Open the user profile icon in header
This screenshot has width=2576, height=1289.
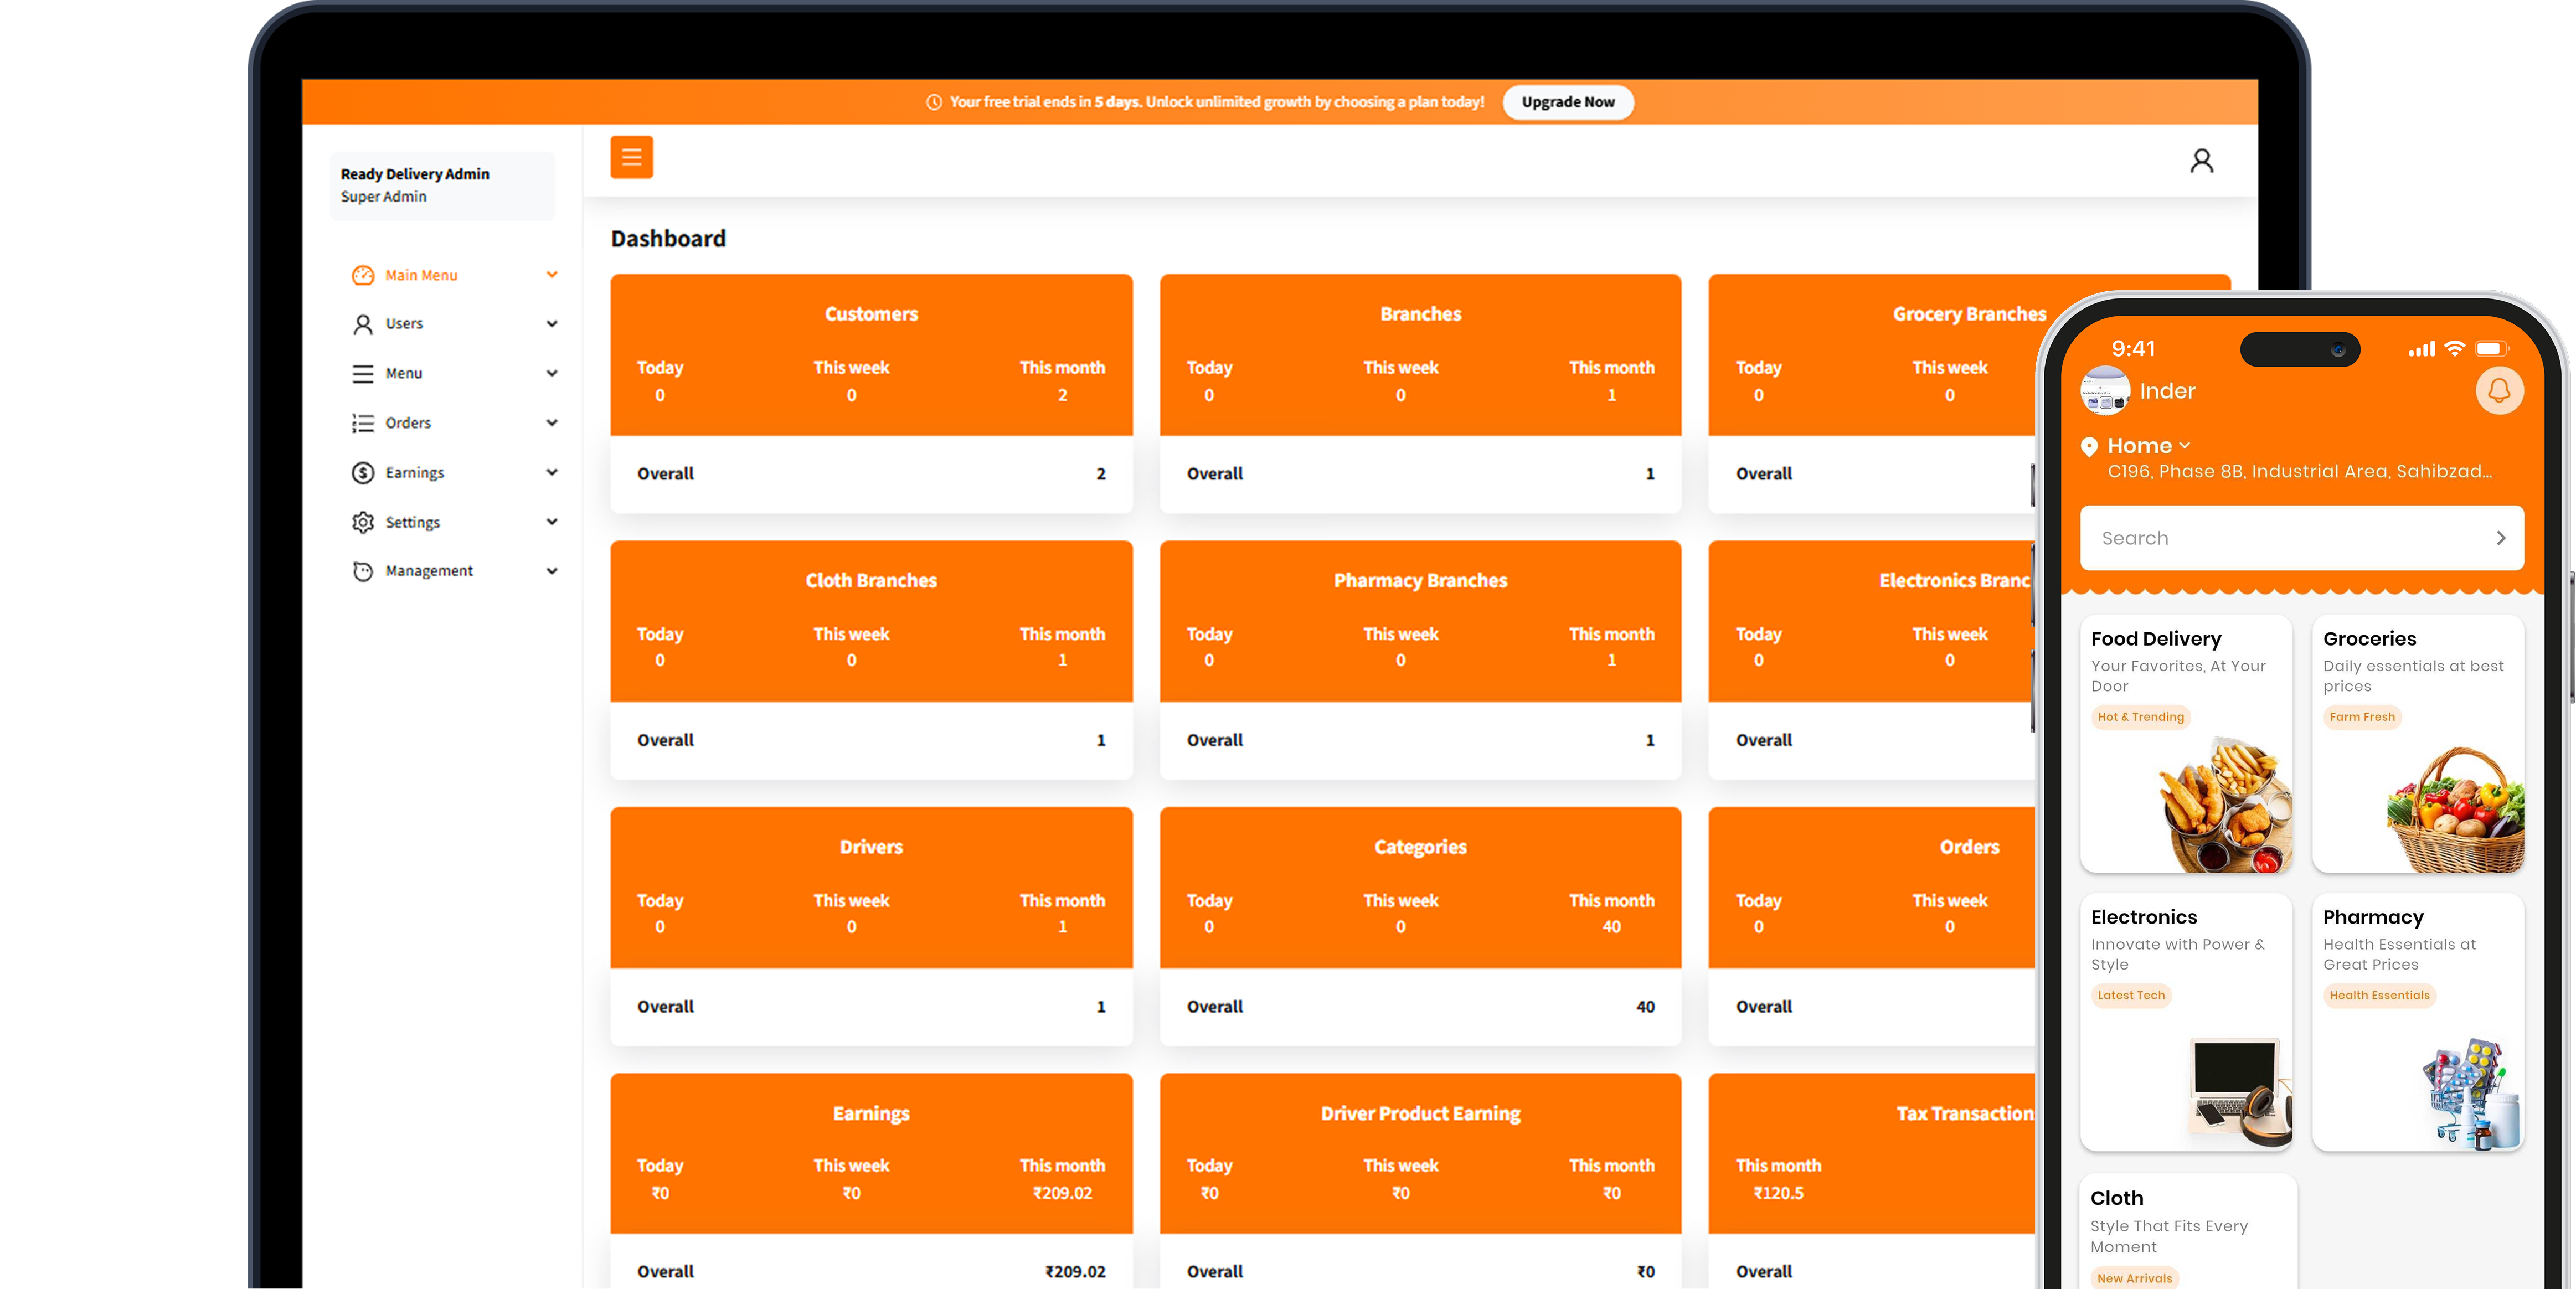pyautogui.click(x=2201, y=161)
